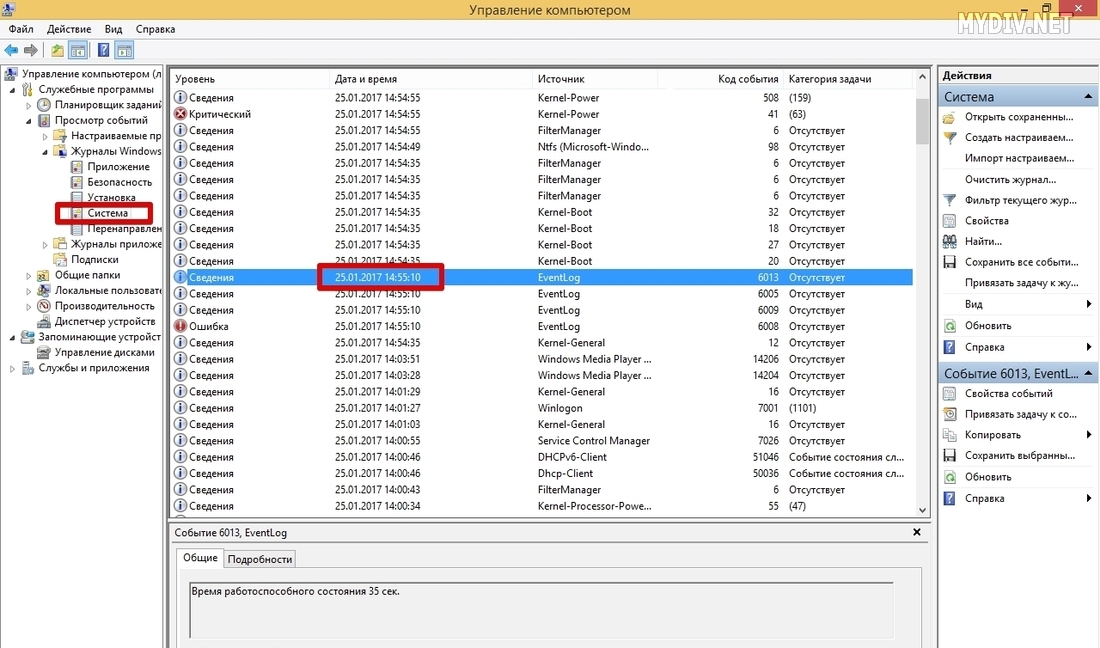Image resolution: width=1100 pixels, height=648 pixels.
Task: Select the Приложение log in the tree
Action: (118, 167)
